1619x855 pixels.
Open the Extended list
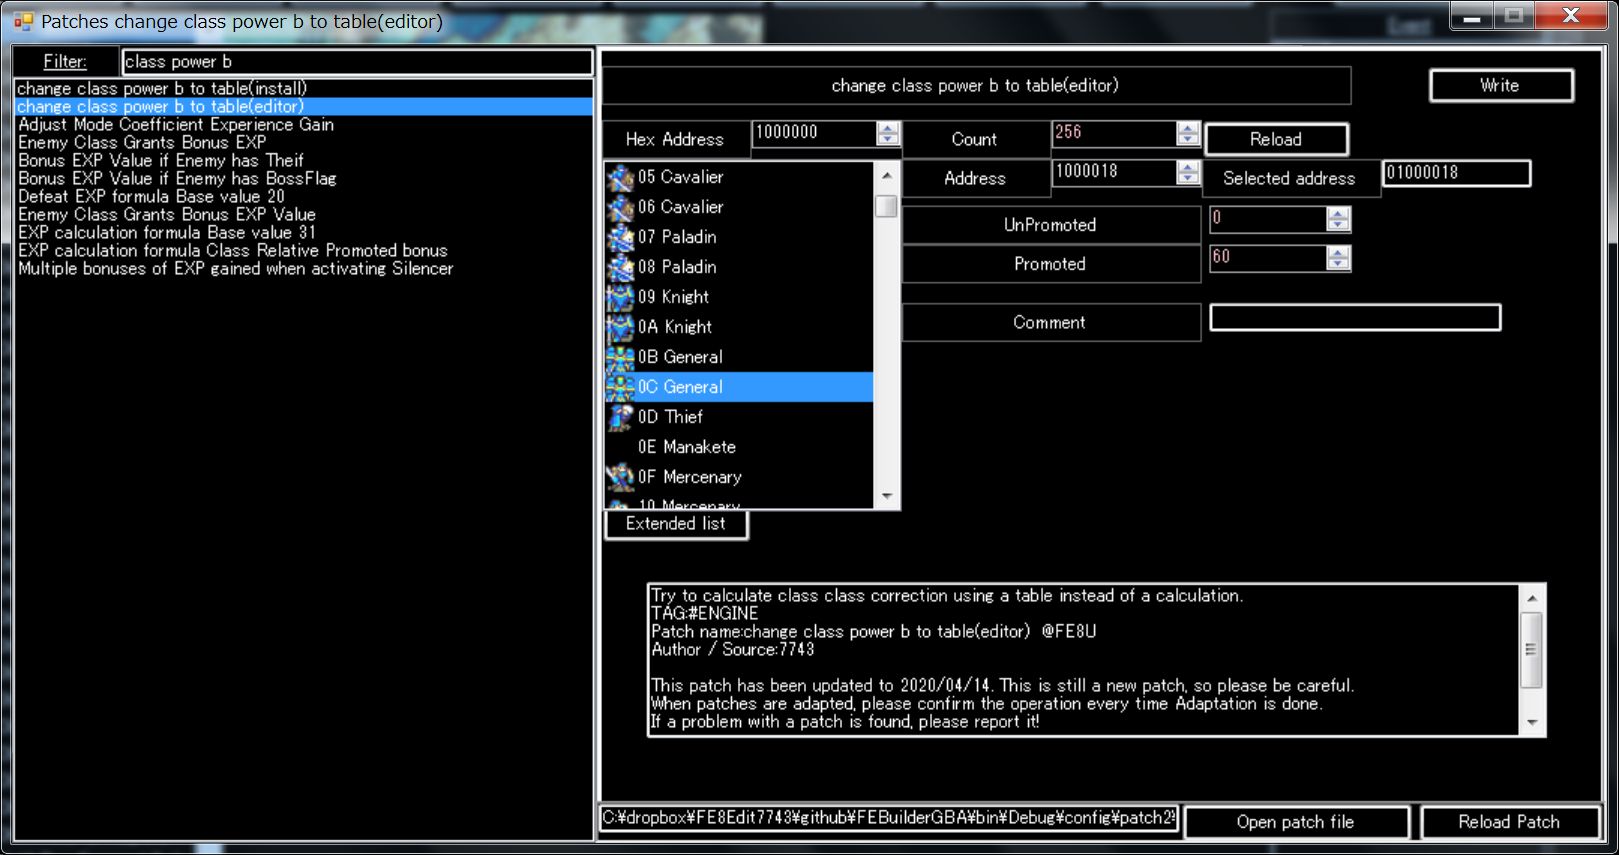coord(676,524)
